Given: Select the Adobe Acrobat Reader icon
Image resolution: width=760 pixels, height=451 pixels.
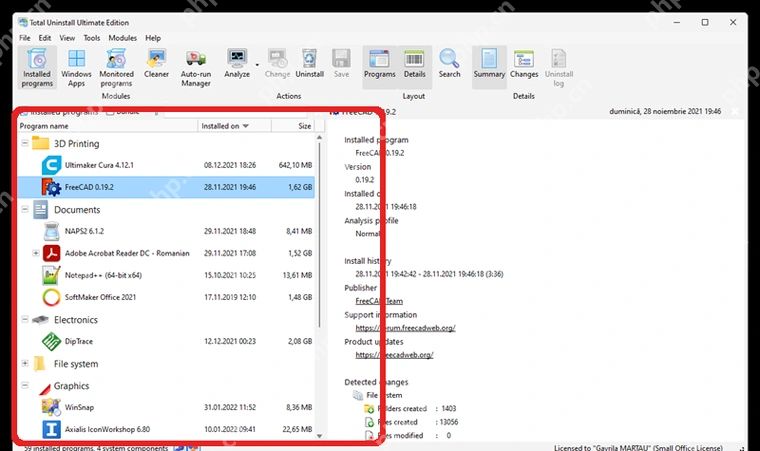Looking at the screenshot, I should click(51, 253).
